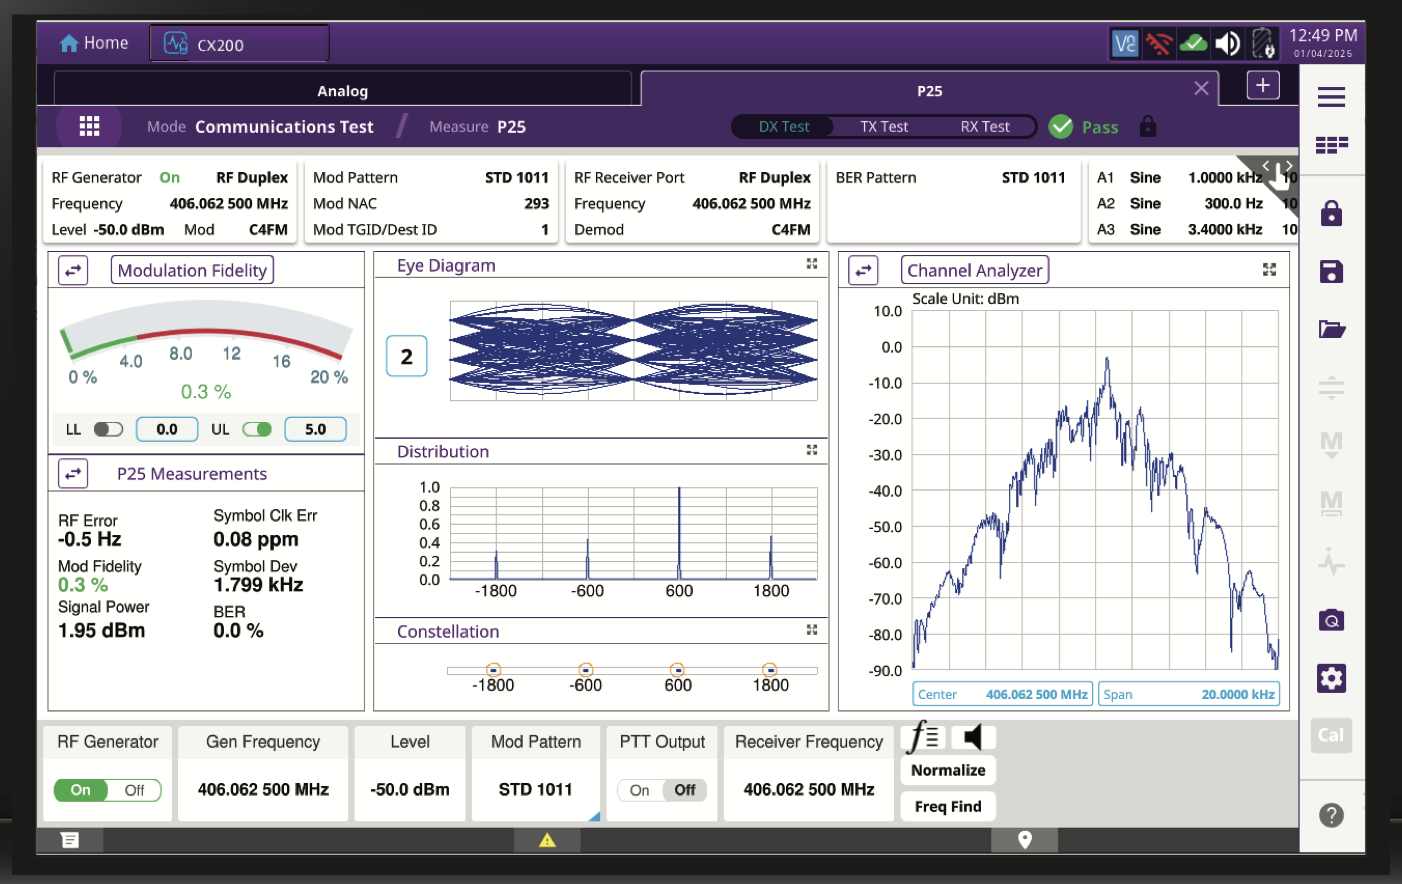Viewport: 1402px width, 884px height.
Task: Expand the Eye Diagram panel
Action: pos(812,264)
